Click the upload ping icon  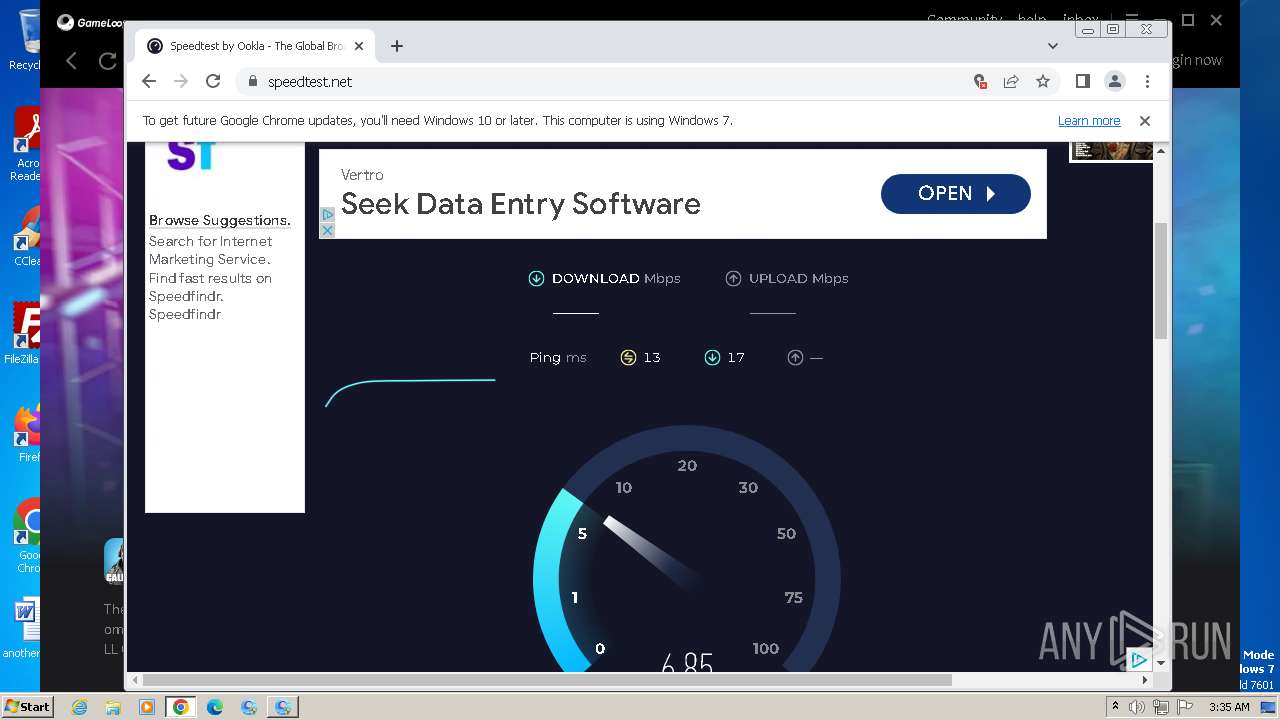click(795, 358)
